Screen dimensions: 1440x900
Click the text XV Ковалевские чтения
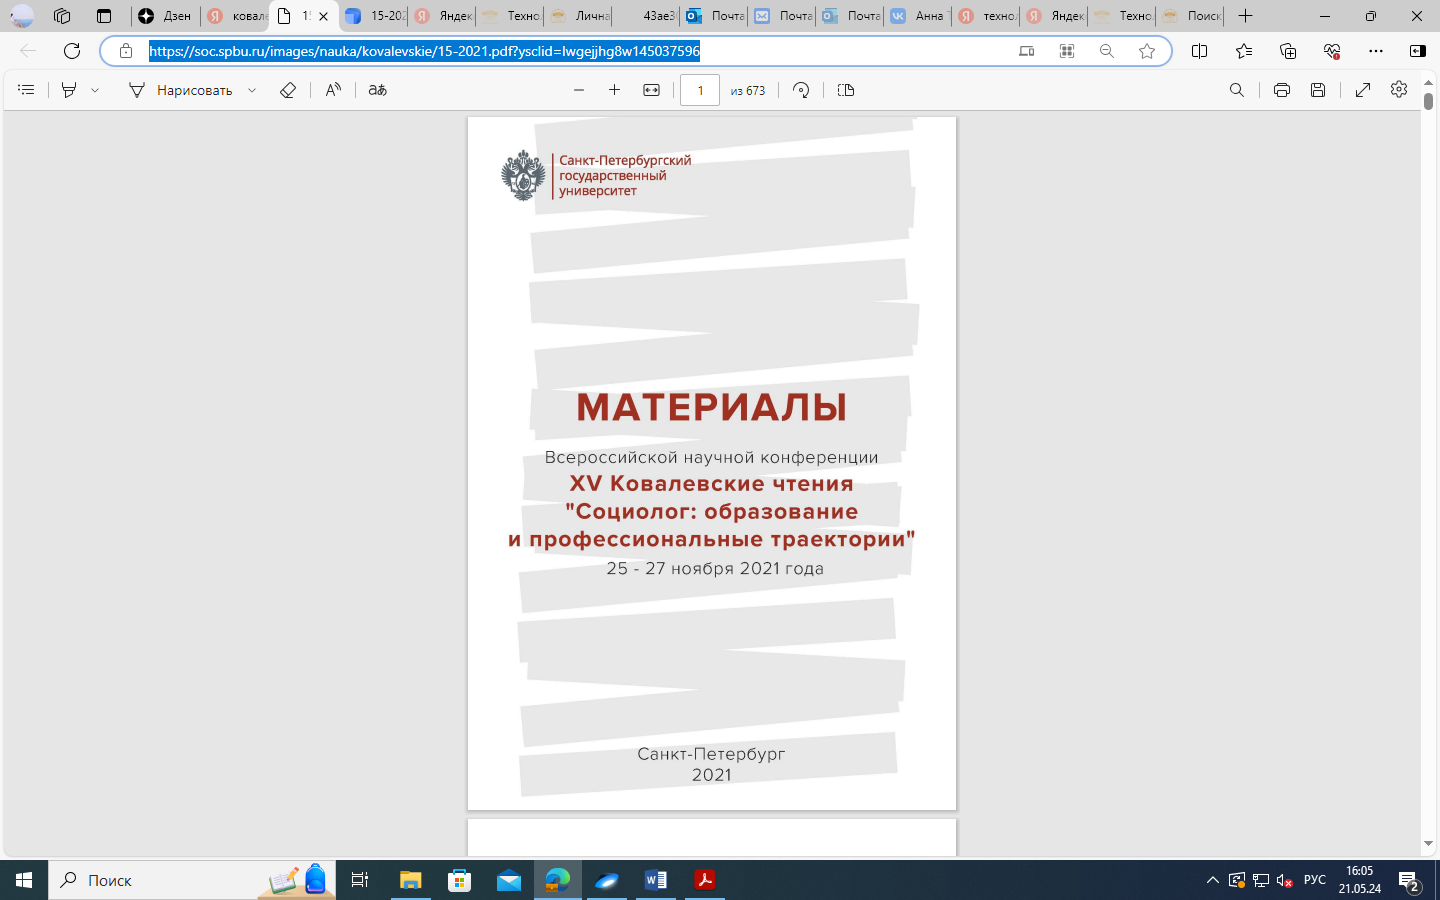(711, 484)
